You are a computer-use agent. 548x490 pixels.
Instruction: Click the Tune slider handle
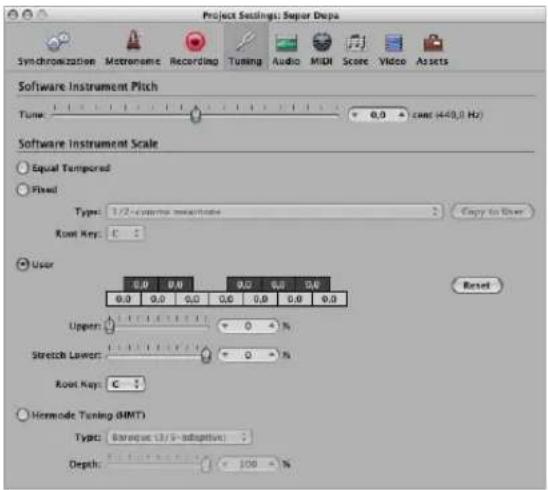coord(196,114)
